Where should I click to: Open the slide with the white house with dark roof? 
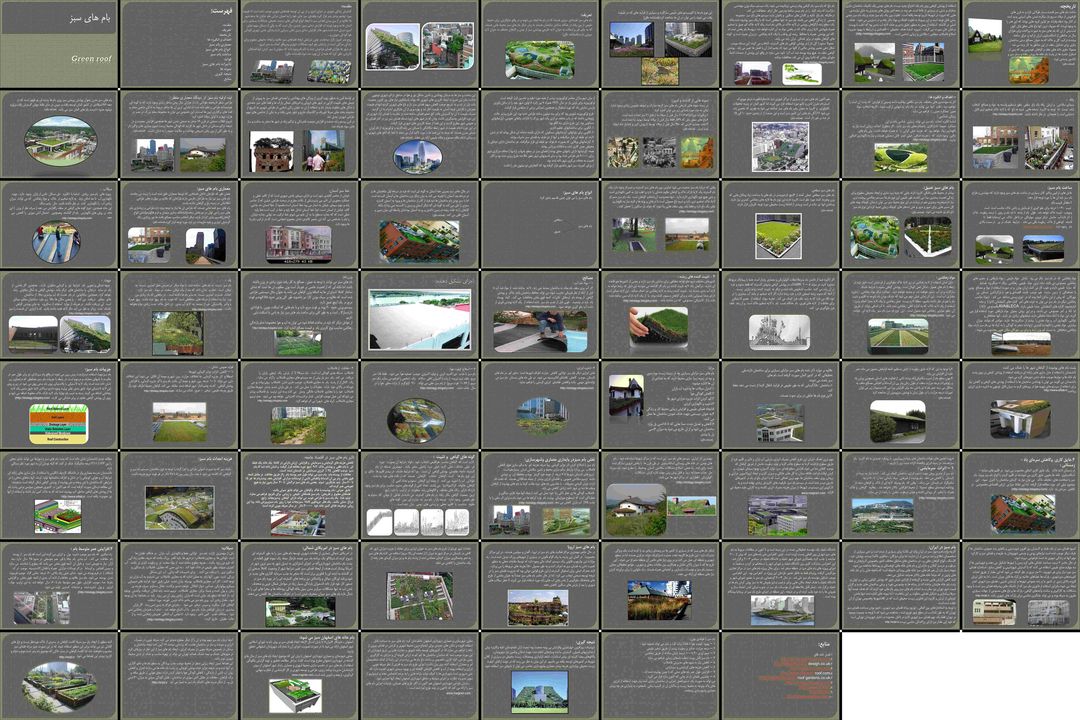click(x=661, y=405)
